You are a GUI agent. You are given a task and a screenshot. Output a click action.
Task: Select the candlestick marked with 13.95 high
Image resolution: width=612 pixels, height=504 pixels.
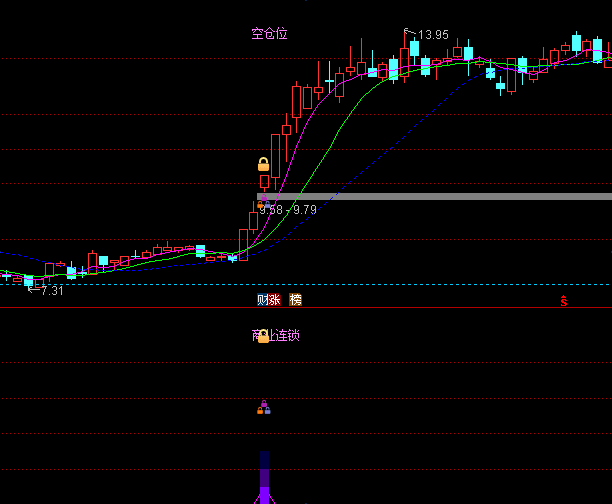pos(405,57)
